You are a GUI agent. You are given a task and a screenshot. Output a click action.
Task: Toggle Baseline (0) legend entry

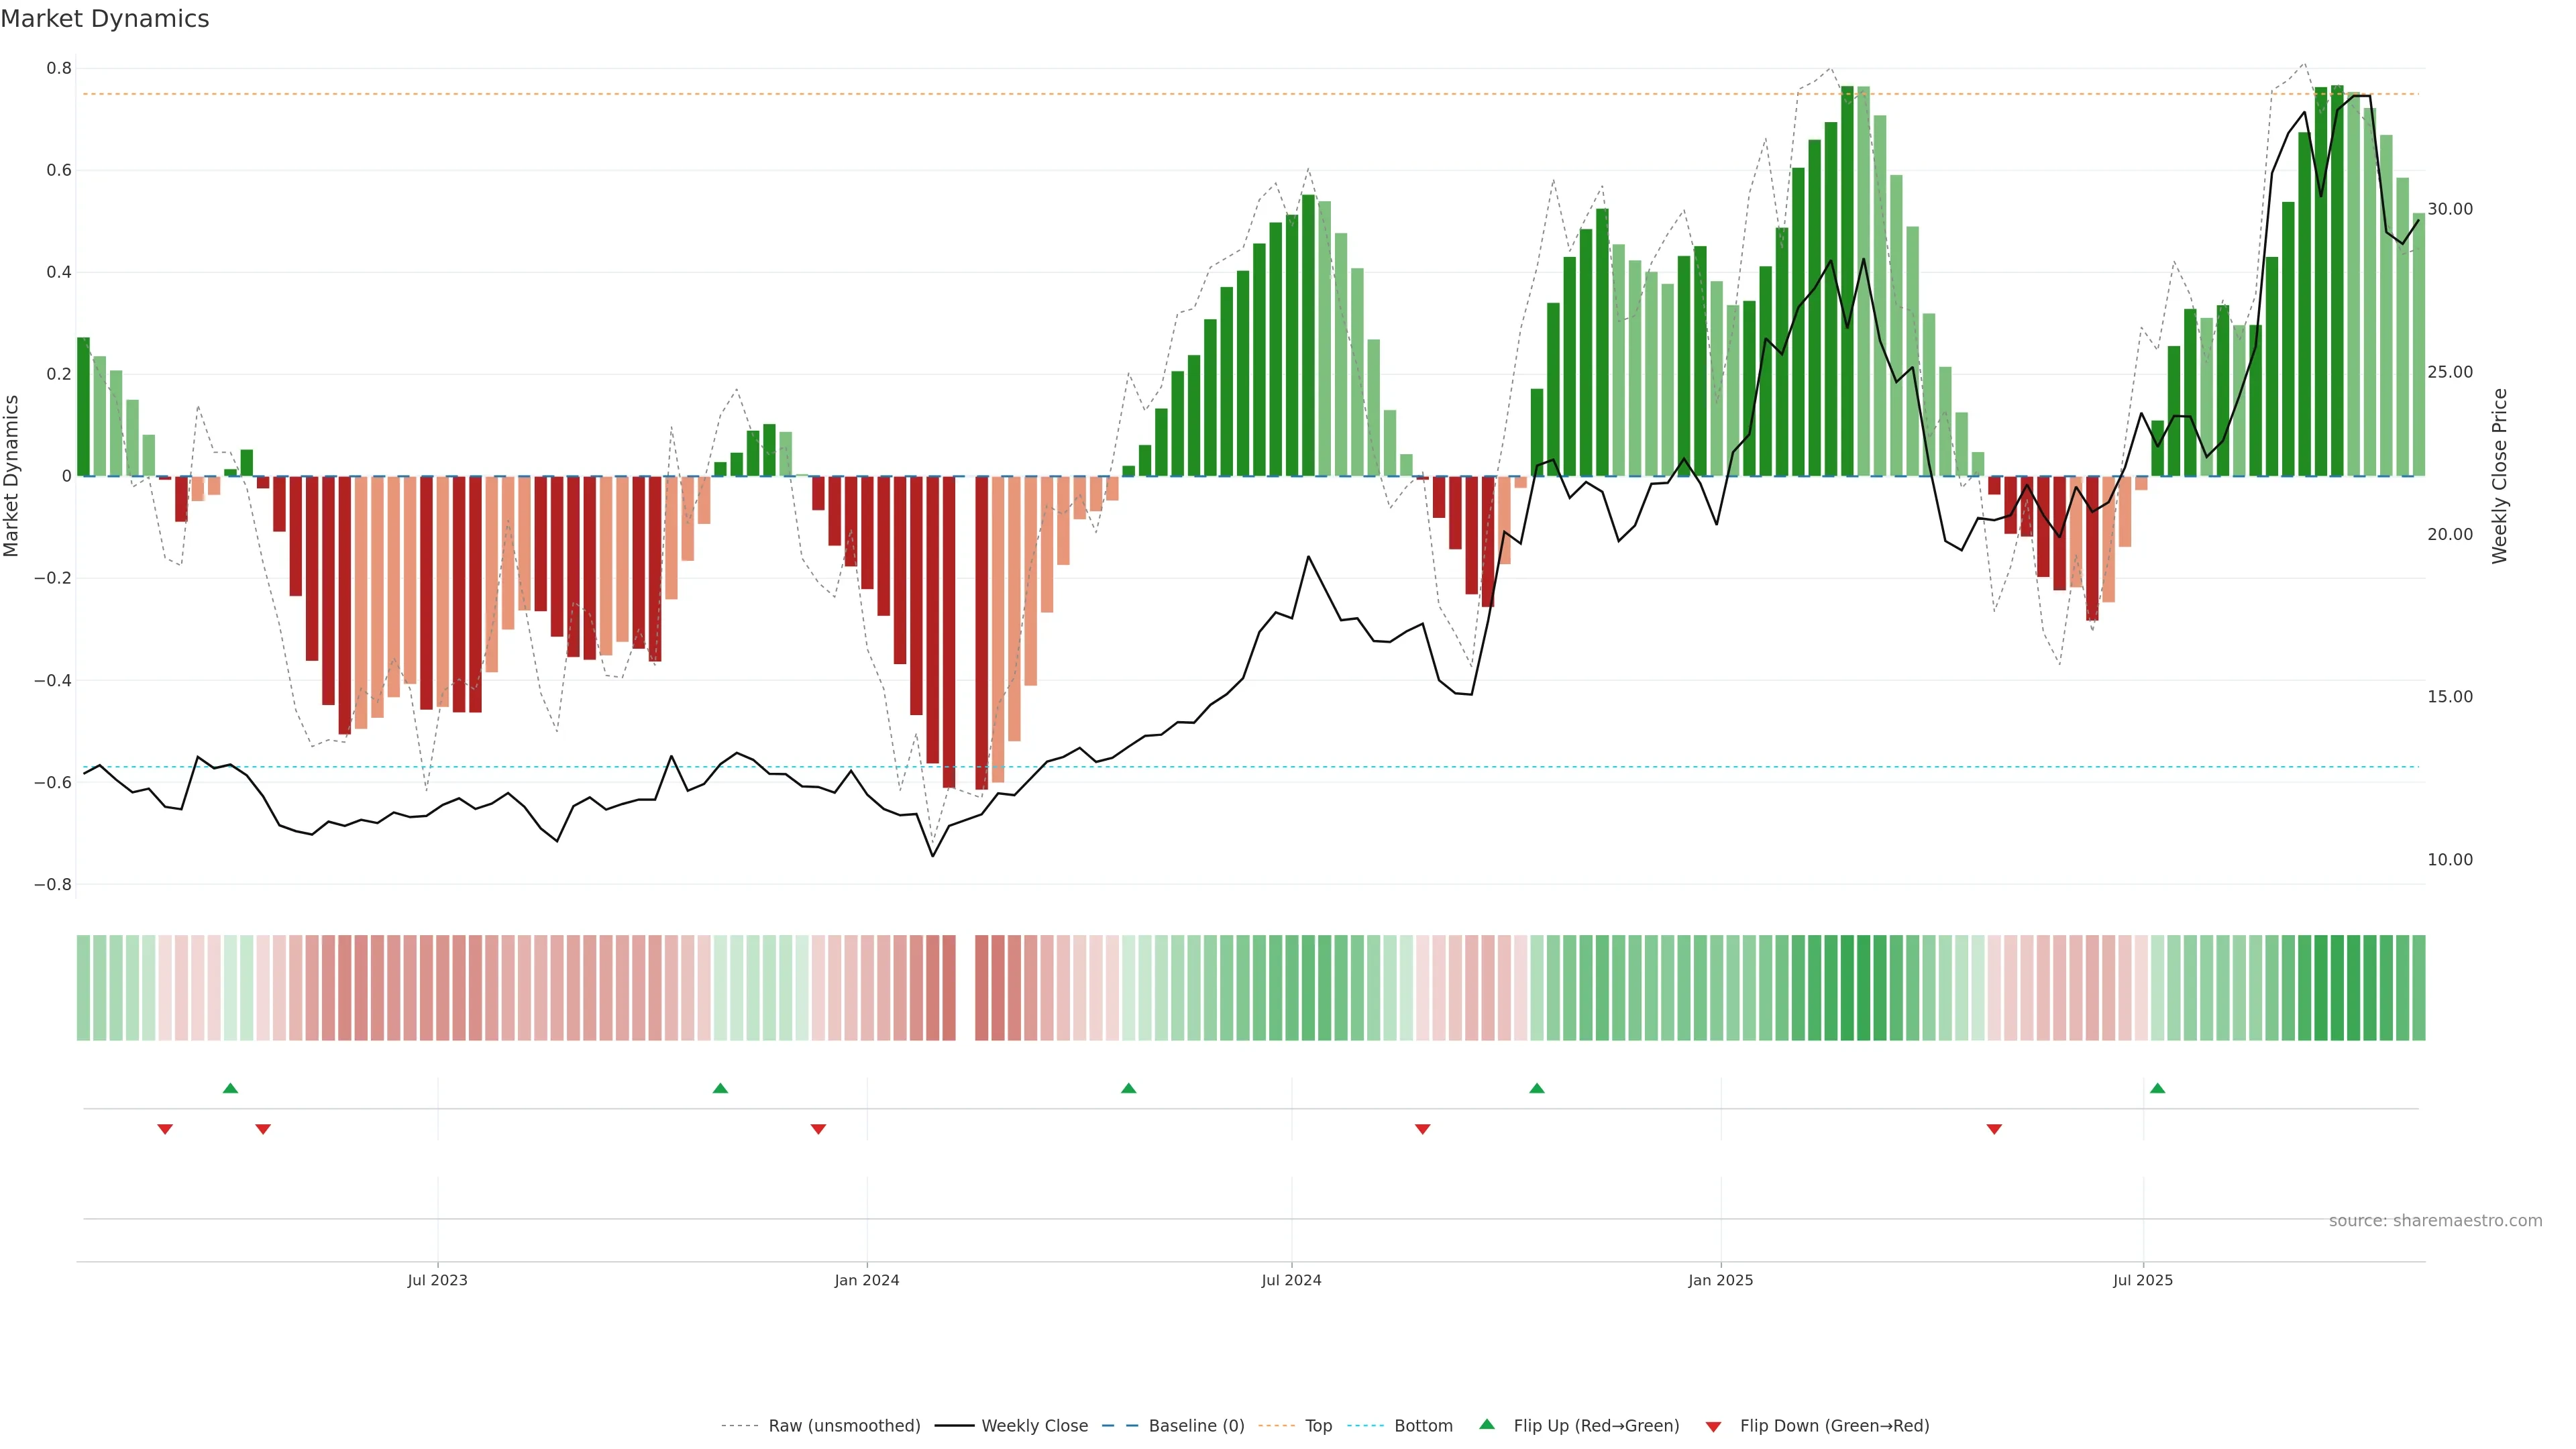tap(1196, 1426)
